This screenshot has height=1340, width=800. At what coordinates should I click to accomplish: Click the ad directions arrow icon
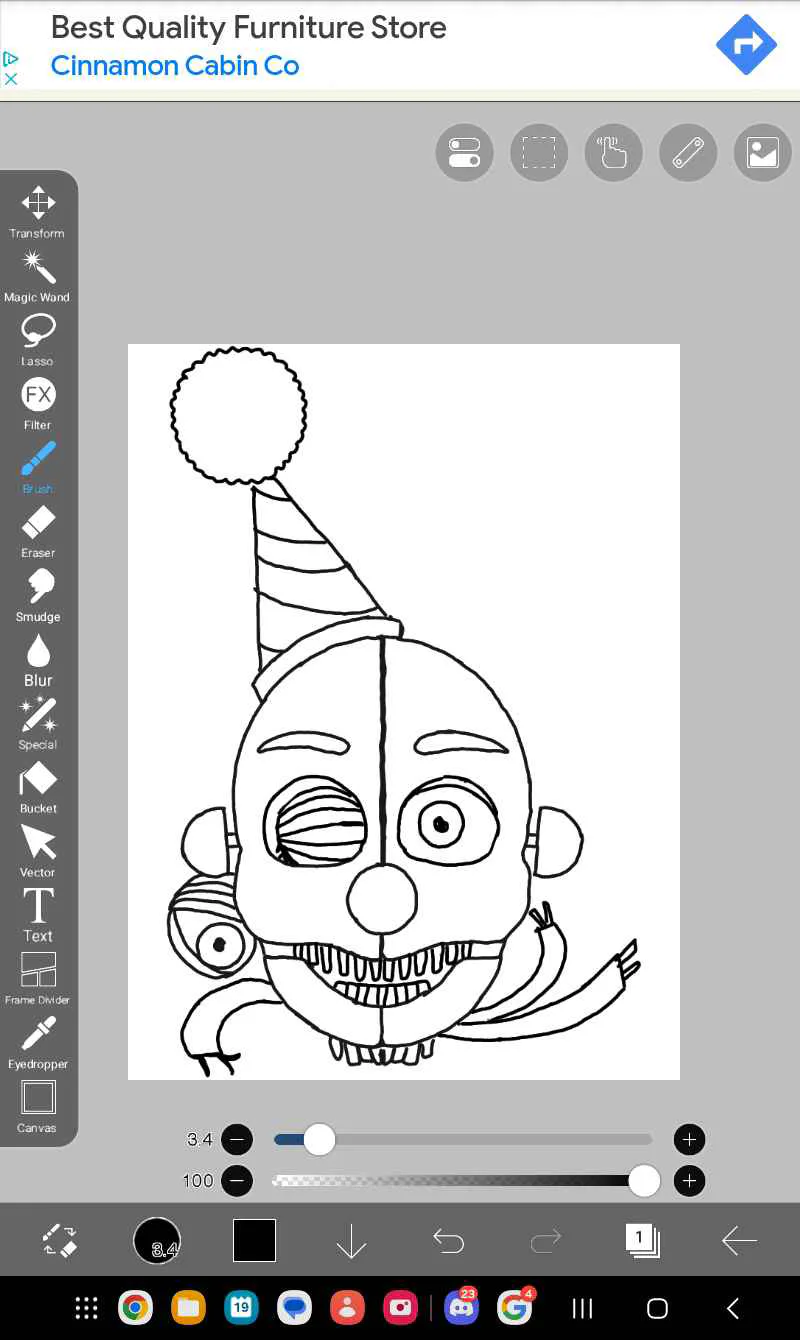point(747,44)
